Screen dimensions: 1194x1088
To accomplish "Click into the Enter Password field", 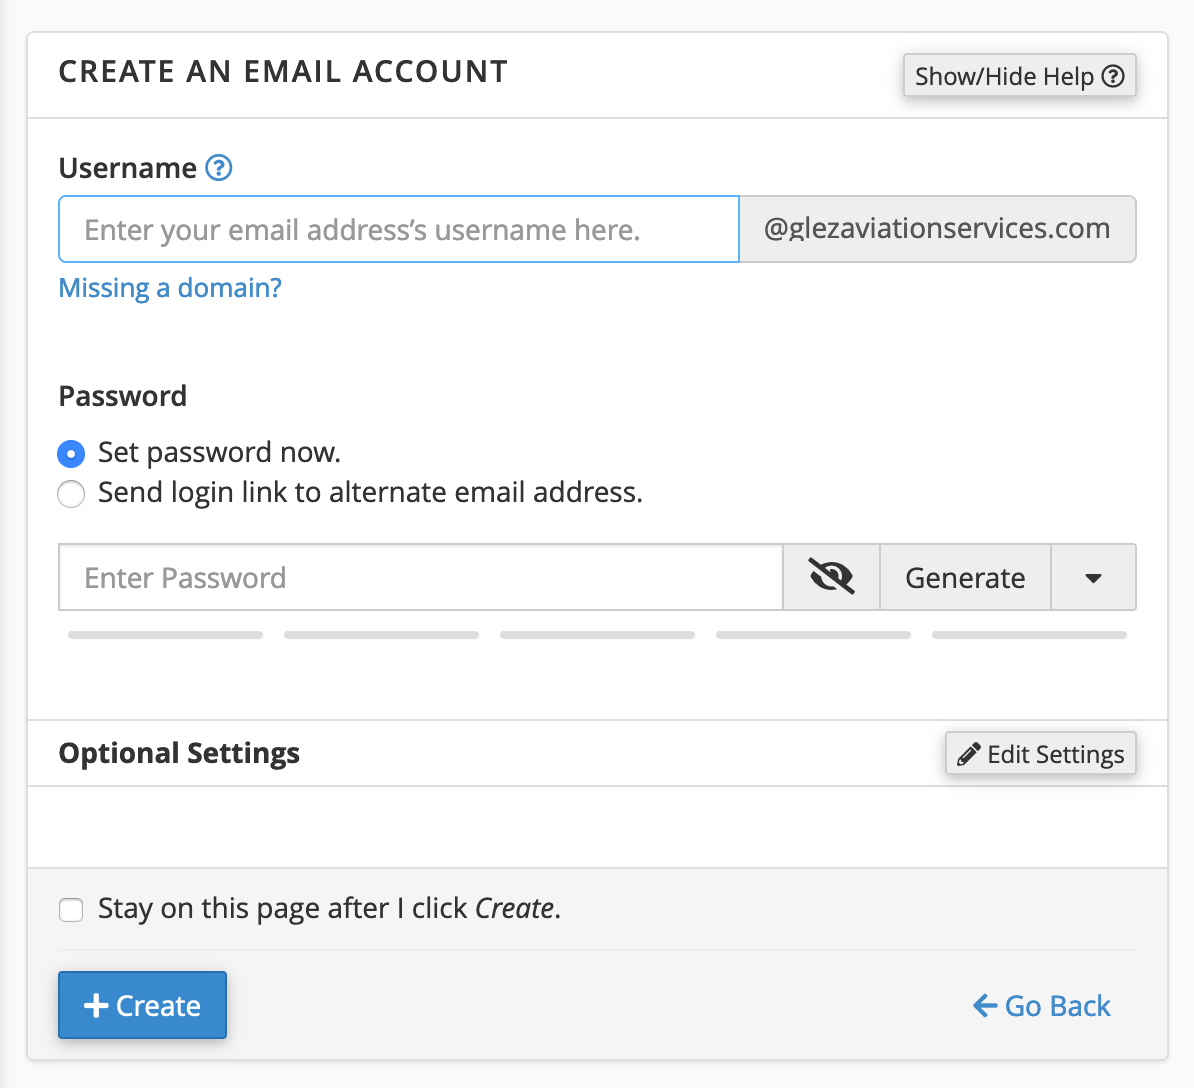I will [420, 577].
